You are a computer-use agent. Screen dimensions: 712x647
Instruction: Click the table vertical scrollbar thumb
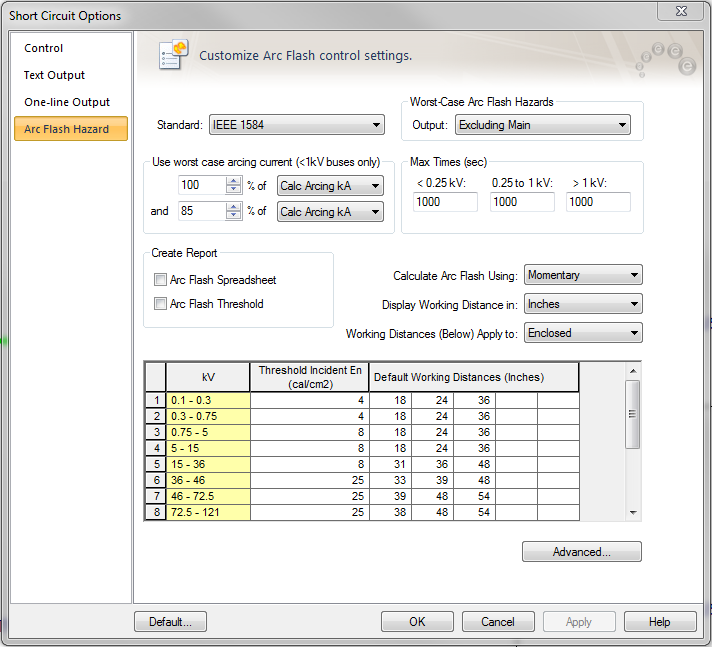pyautogui.click(x=633, y=415)
